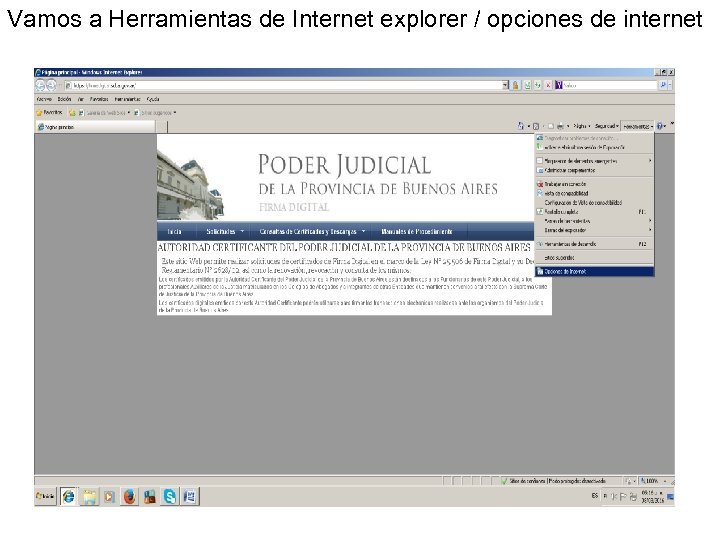Image resolution: width=720 pixels, height=540 pixels.
Task: Click the ES language indicator in tray
Action: (x=595, y=495)
